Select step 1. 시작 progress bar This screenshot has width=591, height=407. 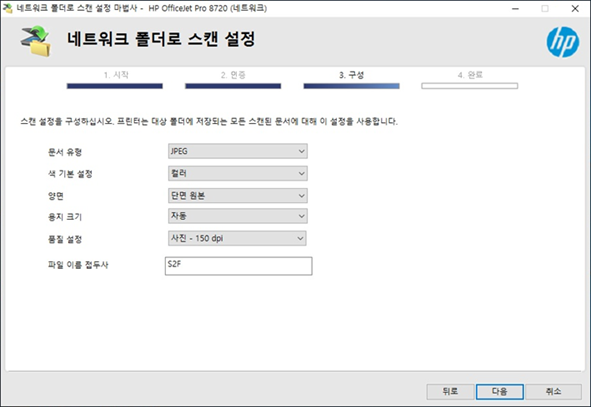115,86
